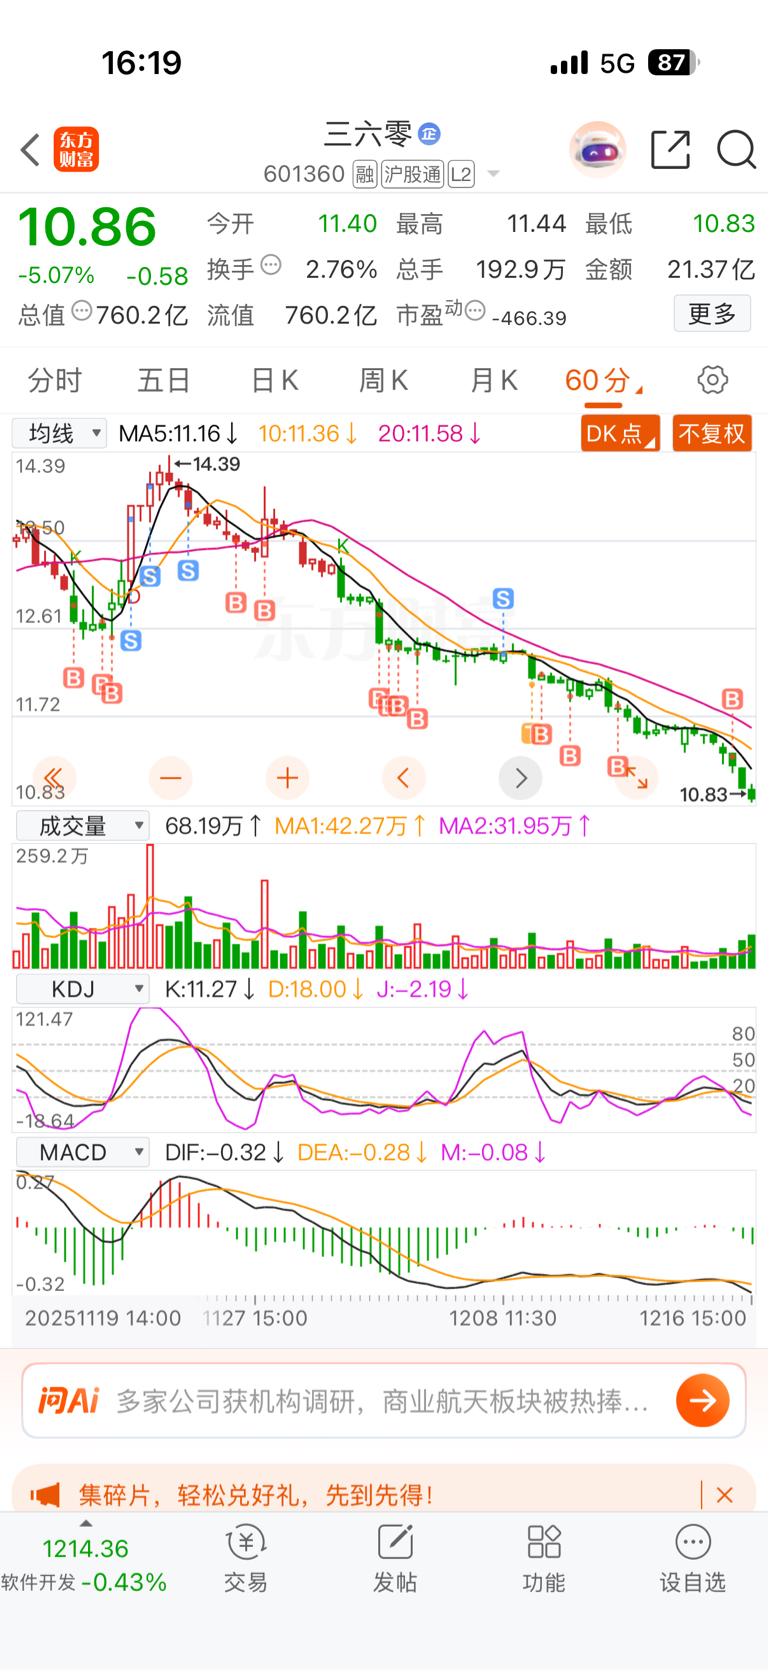Switch to 日K tab
768x1670 pixels.
pyautogui.click(x=274, y=380)
